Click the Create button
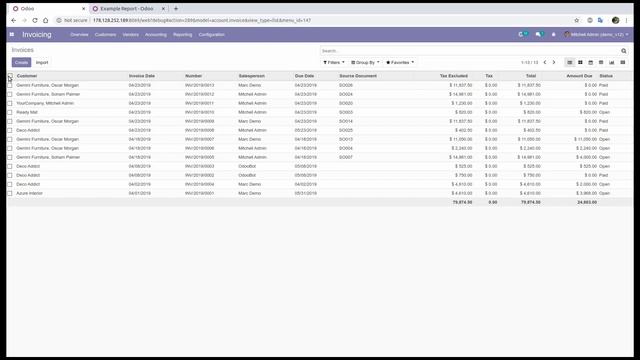 coord(21,62)
